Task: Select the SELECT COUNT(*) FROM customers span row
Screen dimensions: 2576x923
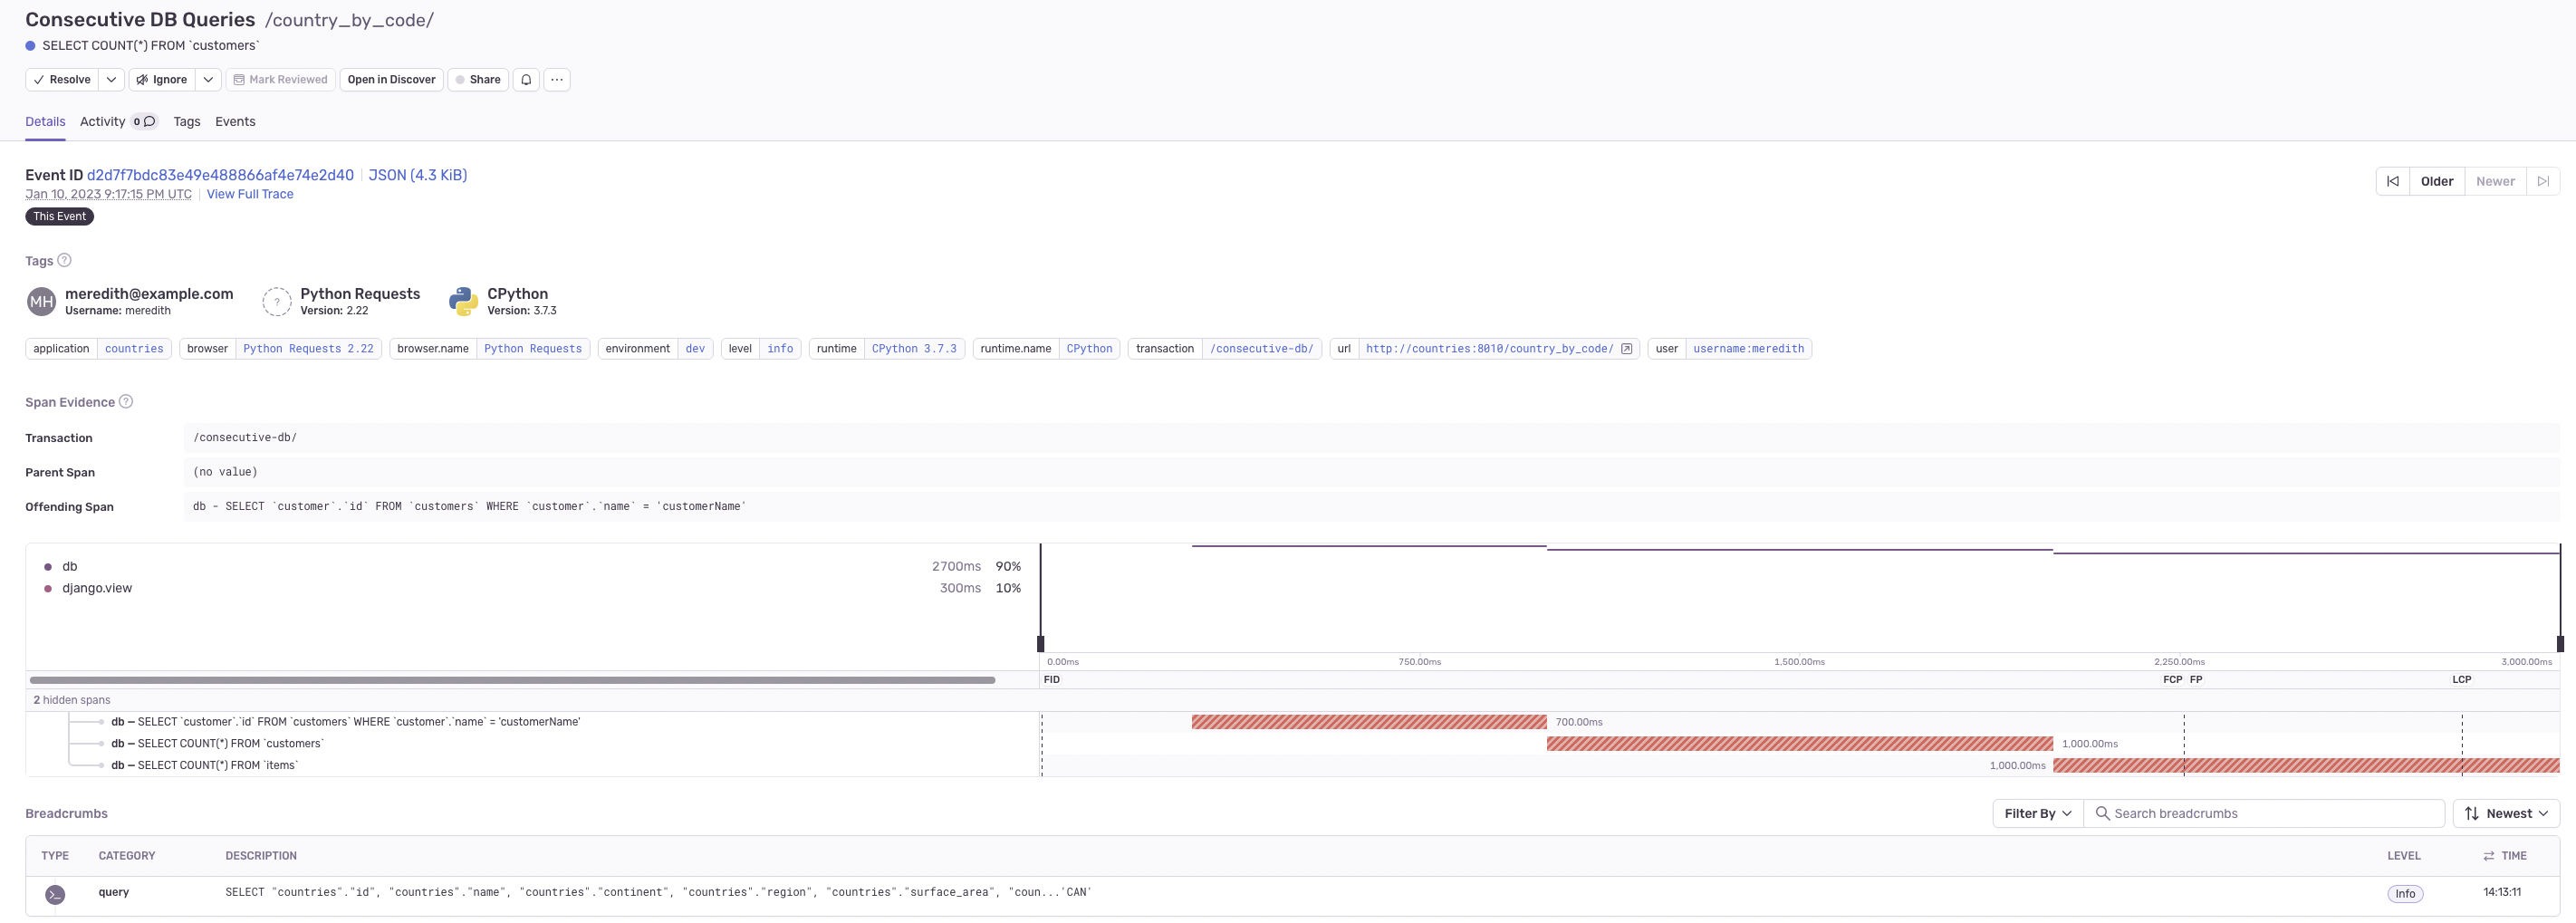Action: tap(533, 744)
